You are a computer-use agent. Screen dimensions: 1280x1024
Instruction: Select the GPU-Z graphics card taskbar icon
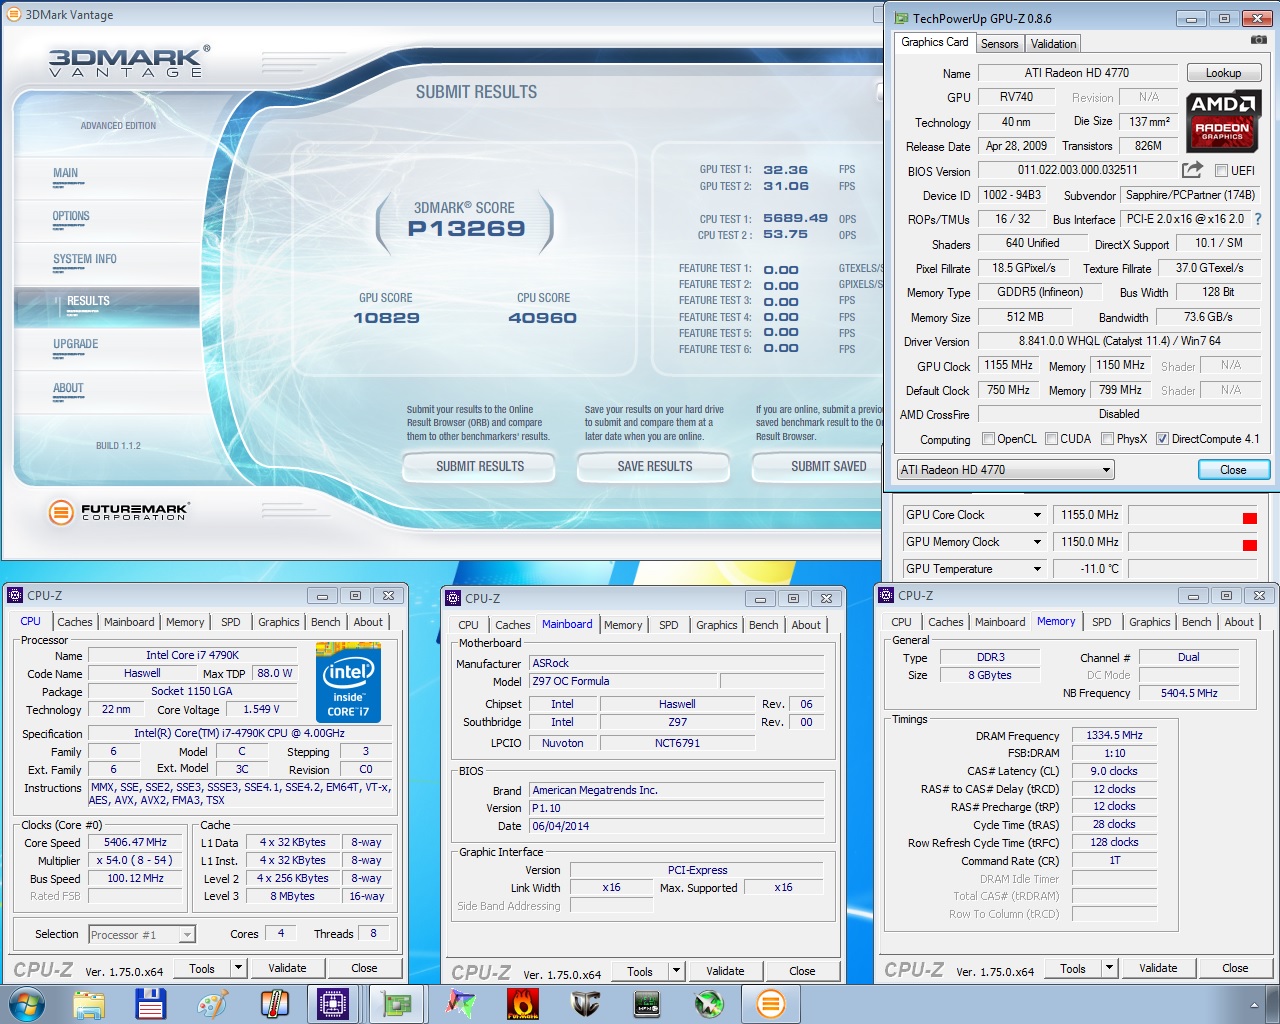[397, 1004]
